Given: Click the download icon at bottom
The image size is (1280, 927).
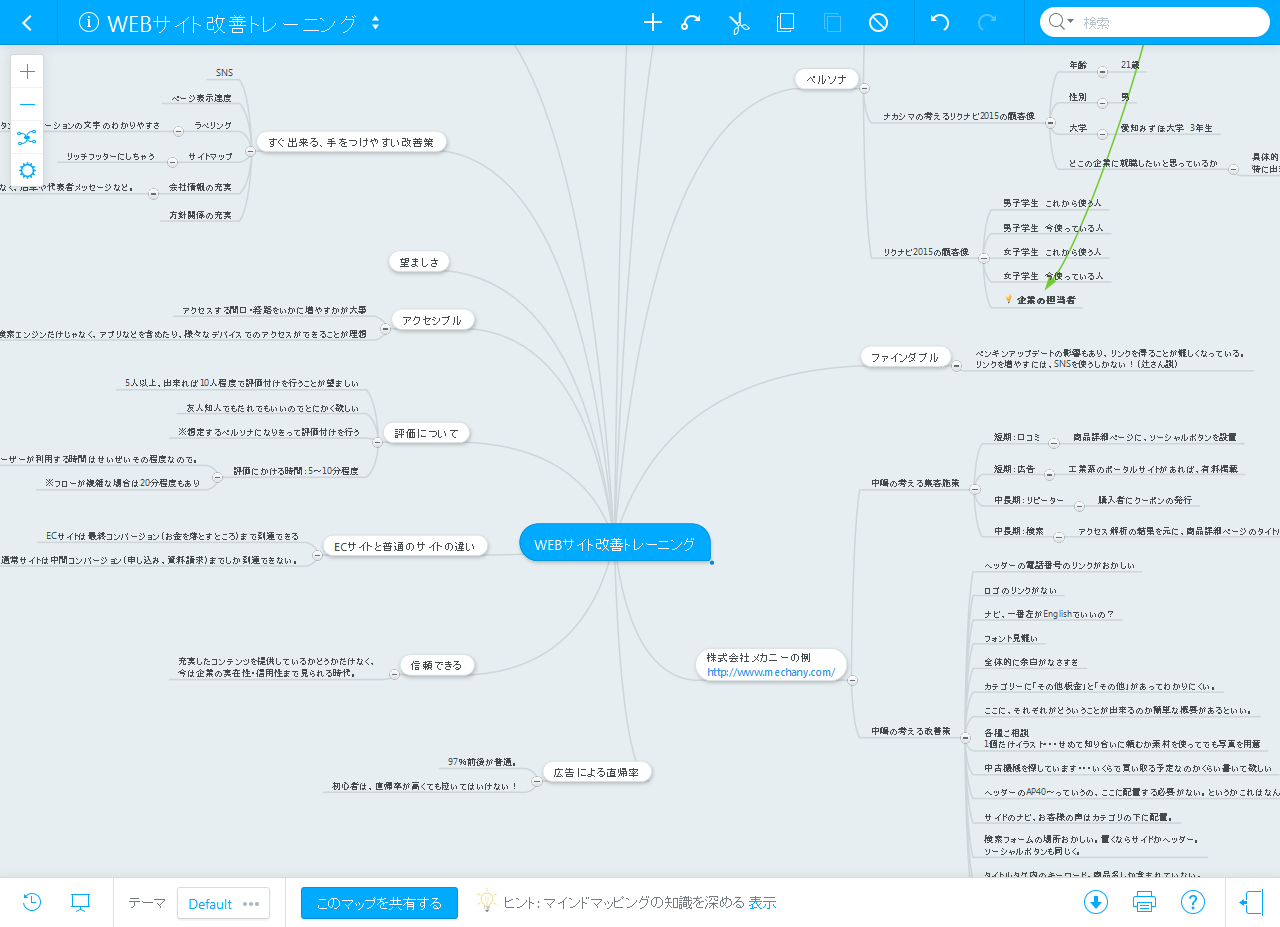Looking at the screenshot, I should click(1095, 902).
